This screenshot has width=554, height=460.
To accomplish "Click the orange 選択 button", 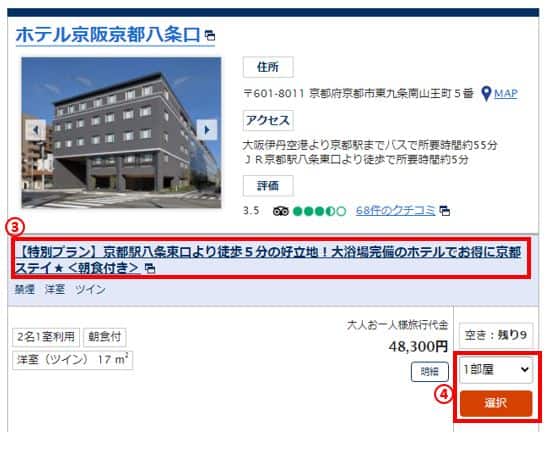I will click(496, 403).
